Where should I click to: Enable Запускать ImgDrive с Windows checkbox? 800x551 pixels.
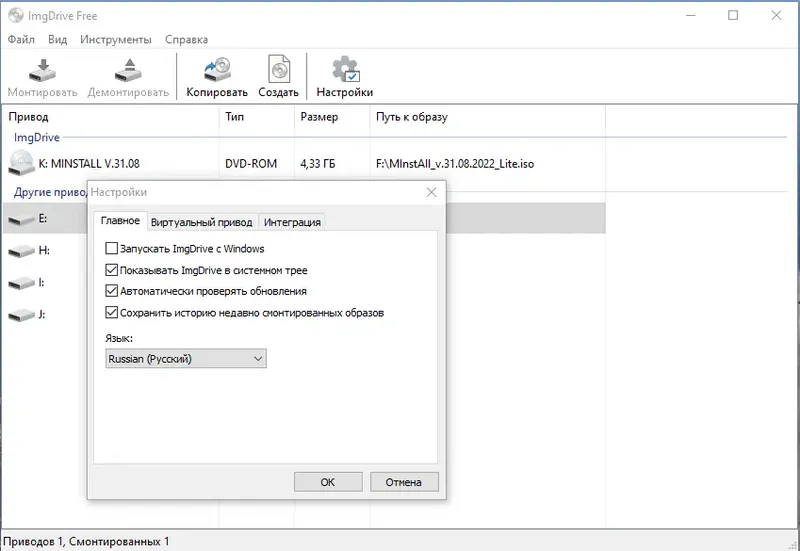pos(111,248)
